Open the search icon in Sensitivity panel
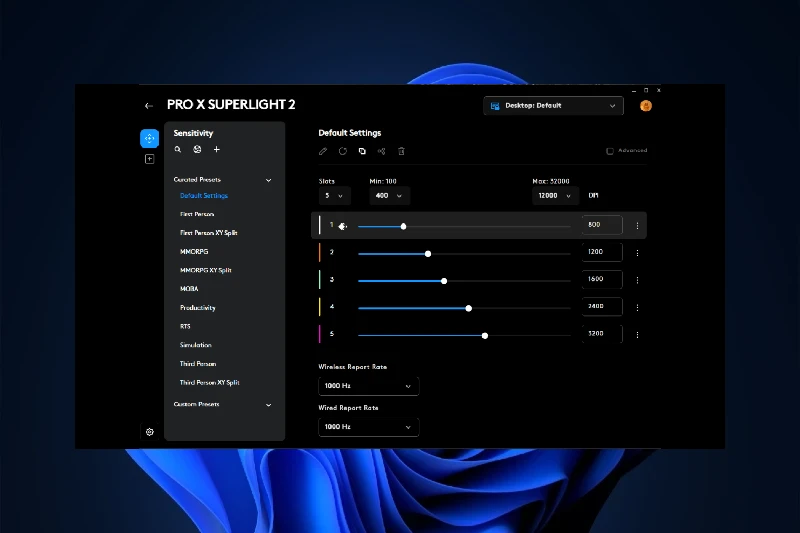The height and width of the screenshot is (533, 800). coord(178,150)
